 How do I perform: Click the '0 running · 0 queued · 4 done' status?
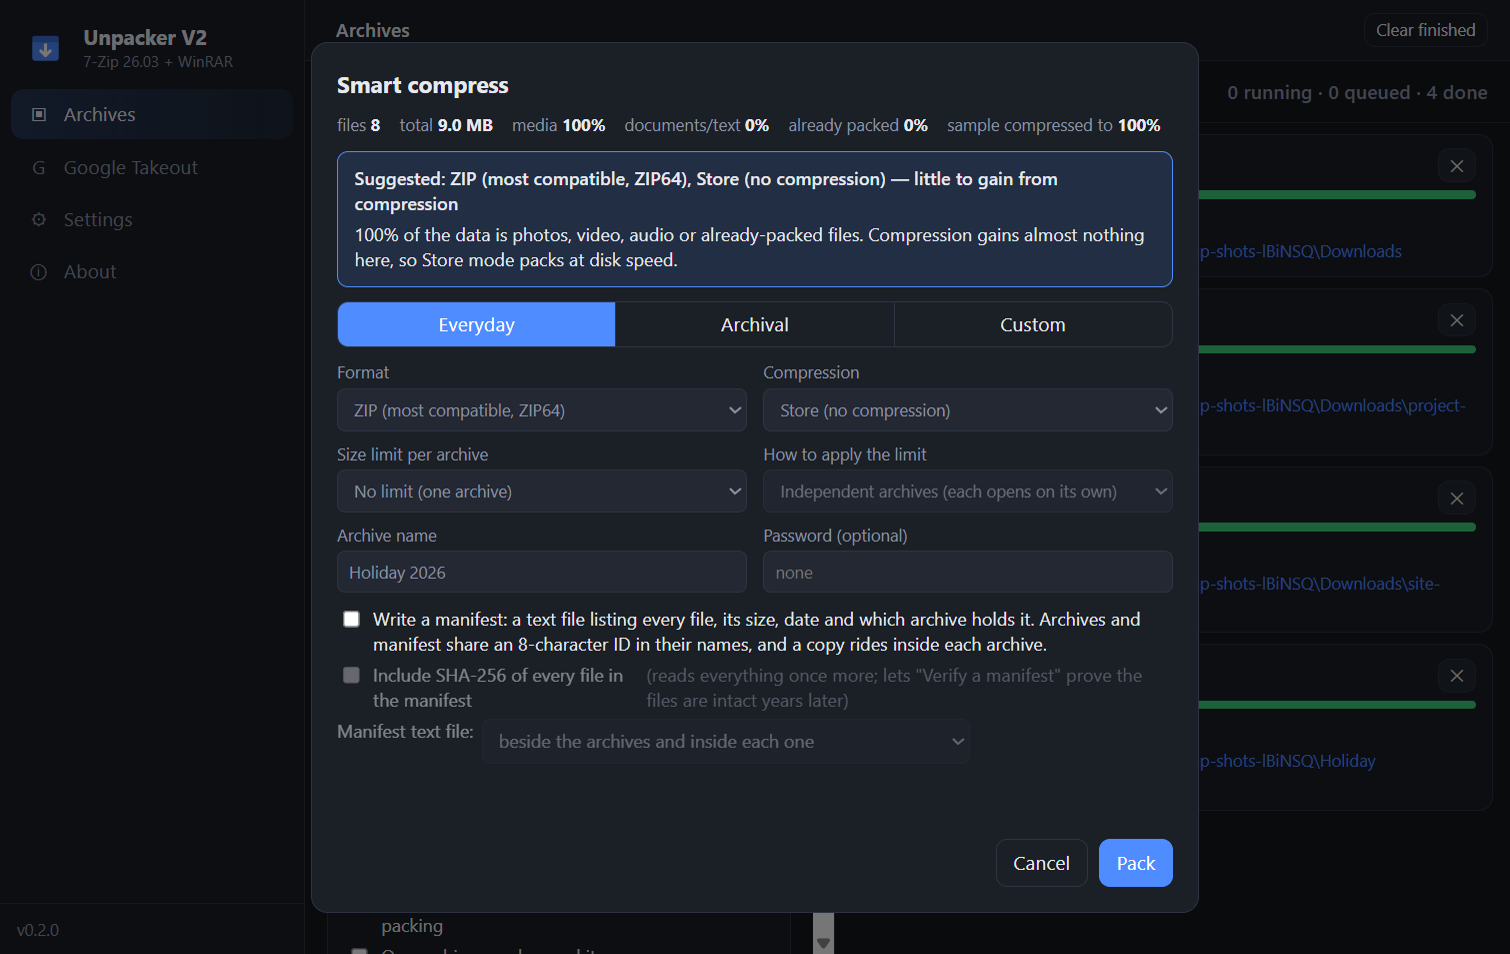[1357, 92]
